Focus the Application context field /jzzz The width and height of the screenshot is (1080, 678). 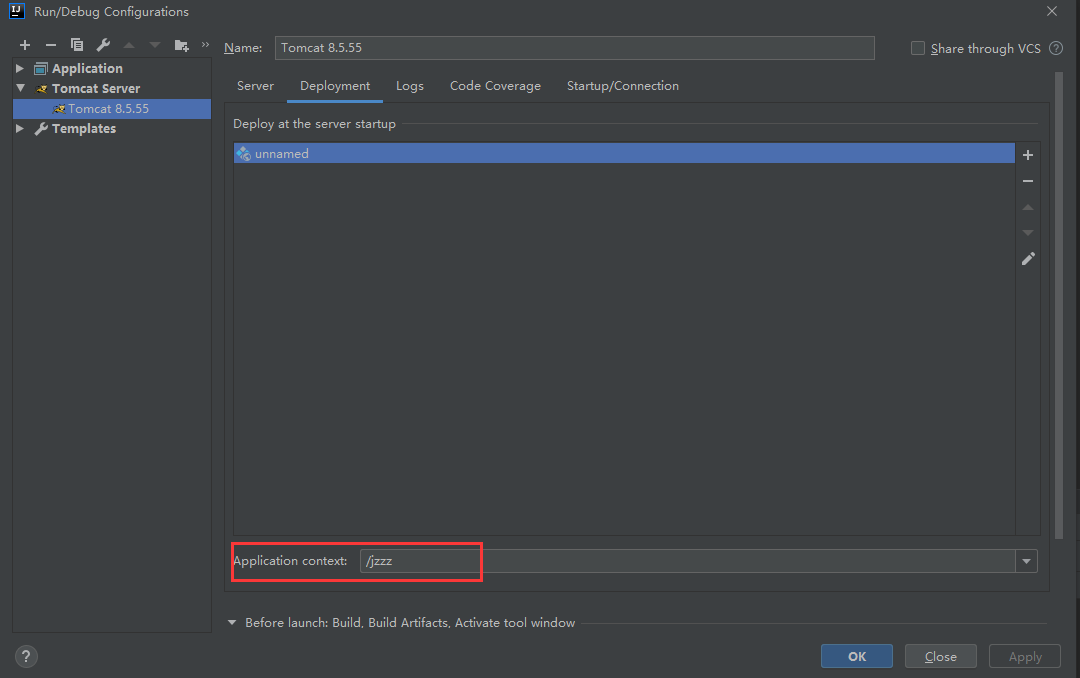[x=687, y=561]
